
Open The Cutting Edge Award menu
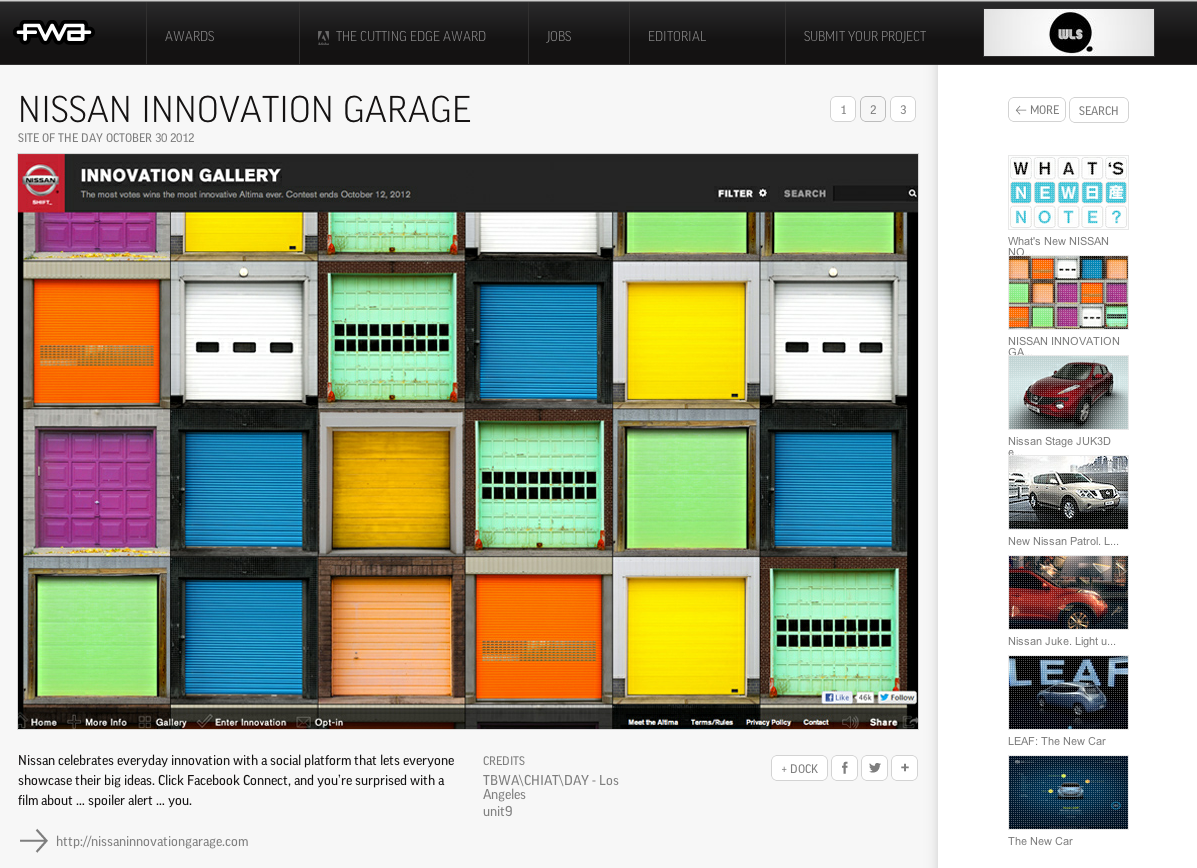[411, 36]
